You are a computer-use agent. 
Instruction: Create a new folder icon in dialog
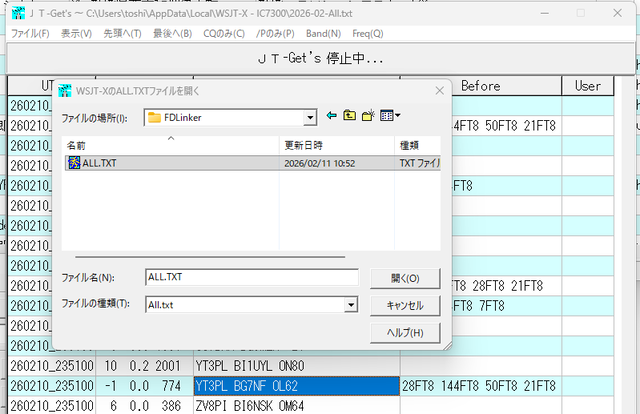[x=368, y=116]
